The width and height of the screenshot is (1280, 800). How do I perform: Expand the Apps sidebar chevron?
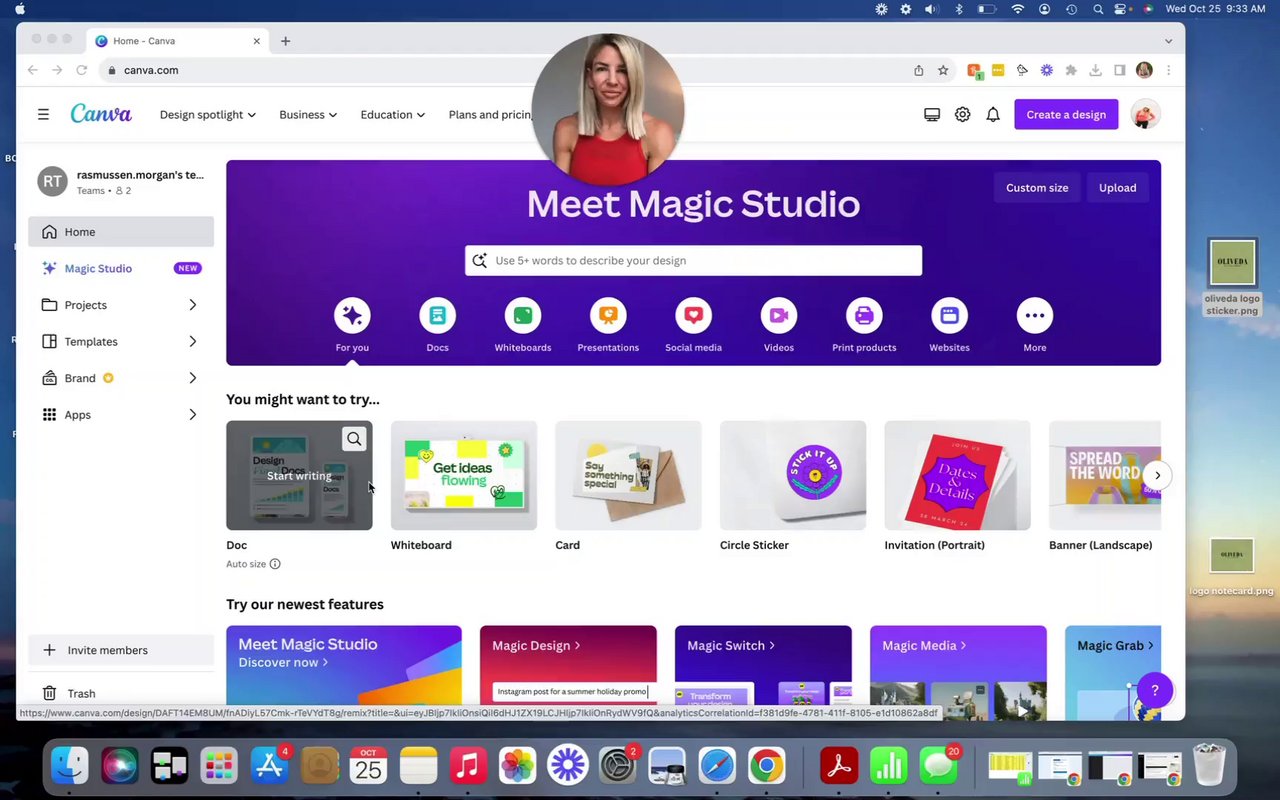[193, 414]
